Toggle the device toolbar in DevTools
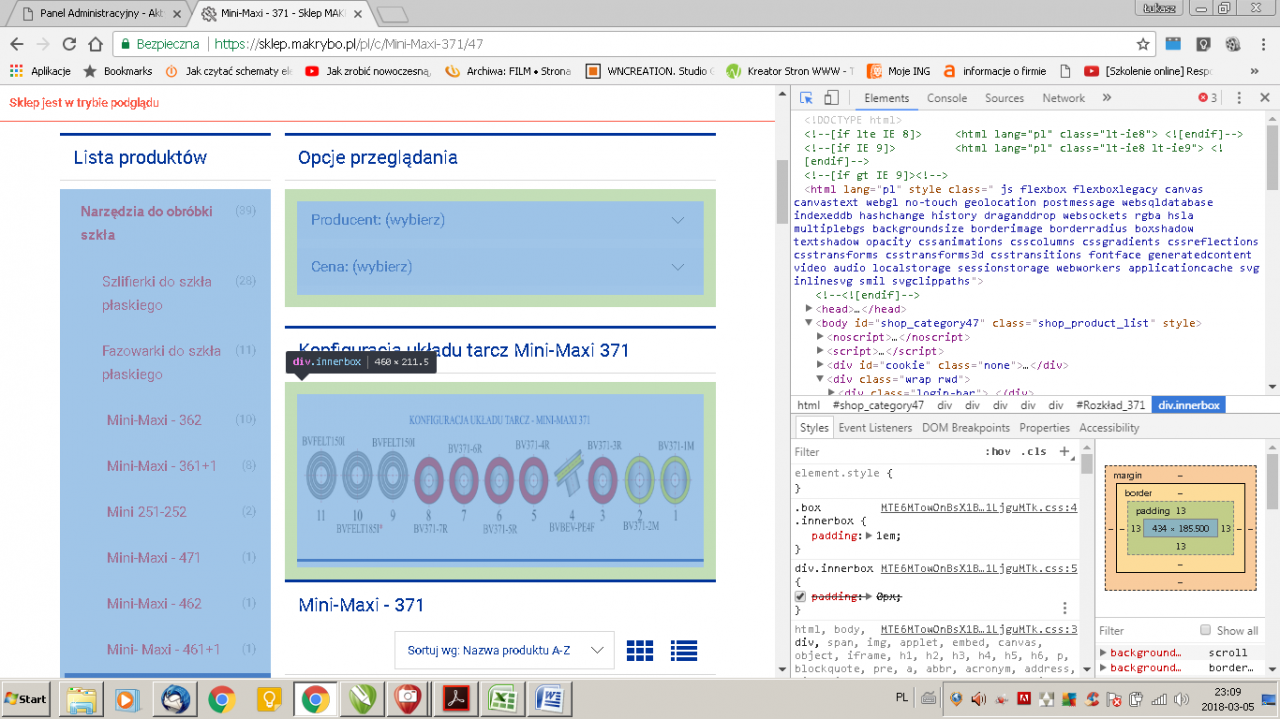This screenshot has height=719, width=1280. pyautogui.click(x=831, y=98)
